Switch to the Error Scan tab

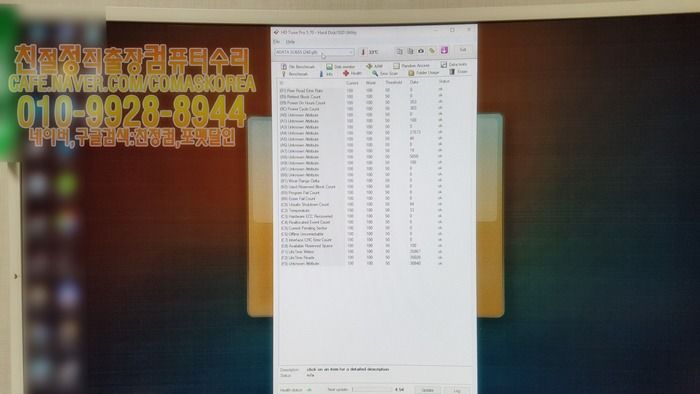click(x=385, y=73)
